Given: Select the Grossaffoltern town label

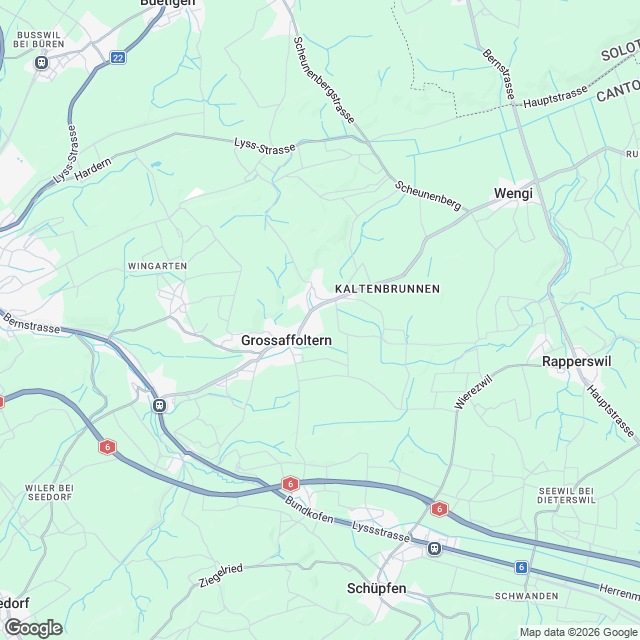Looking at the screenshot, I should (x=286, y=340).
